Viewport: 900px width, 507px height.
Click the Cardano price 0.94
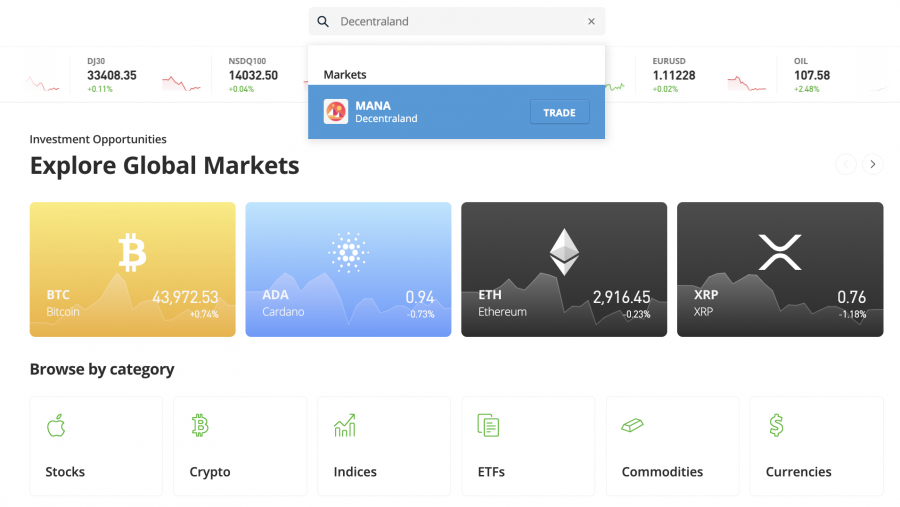click(420, 297)
